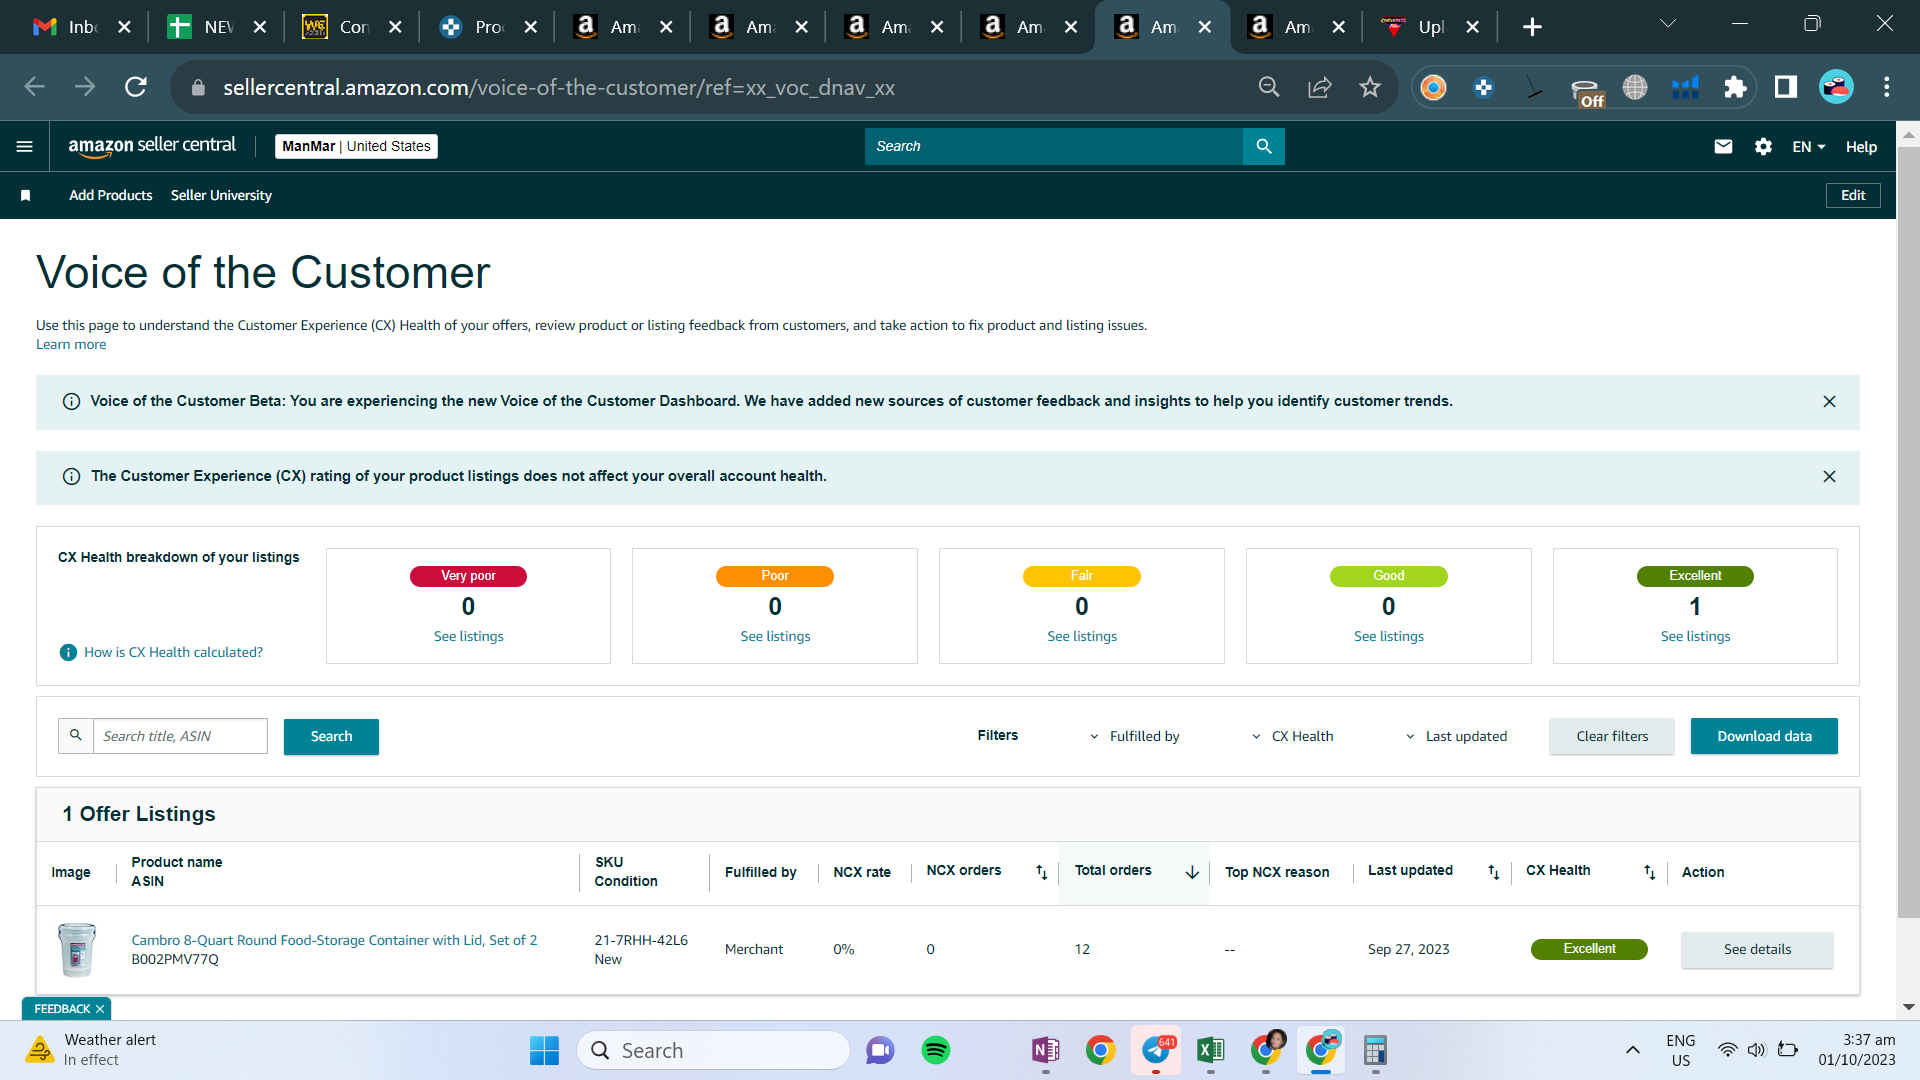Click the Learn more link
Viewport: 1920px width, 1080px height.
tap(71, 345)
